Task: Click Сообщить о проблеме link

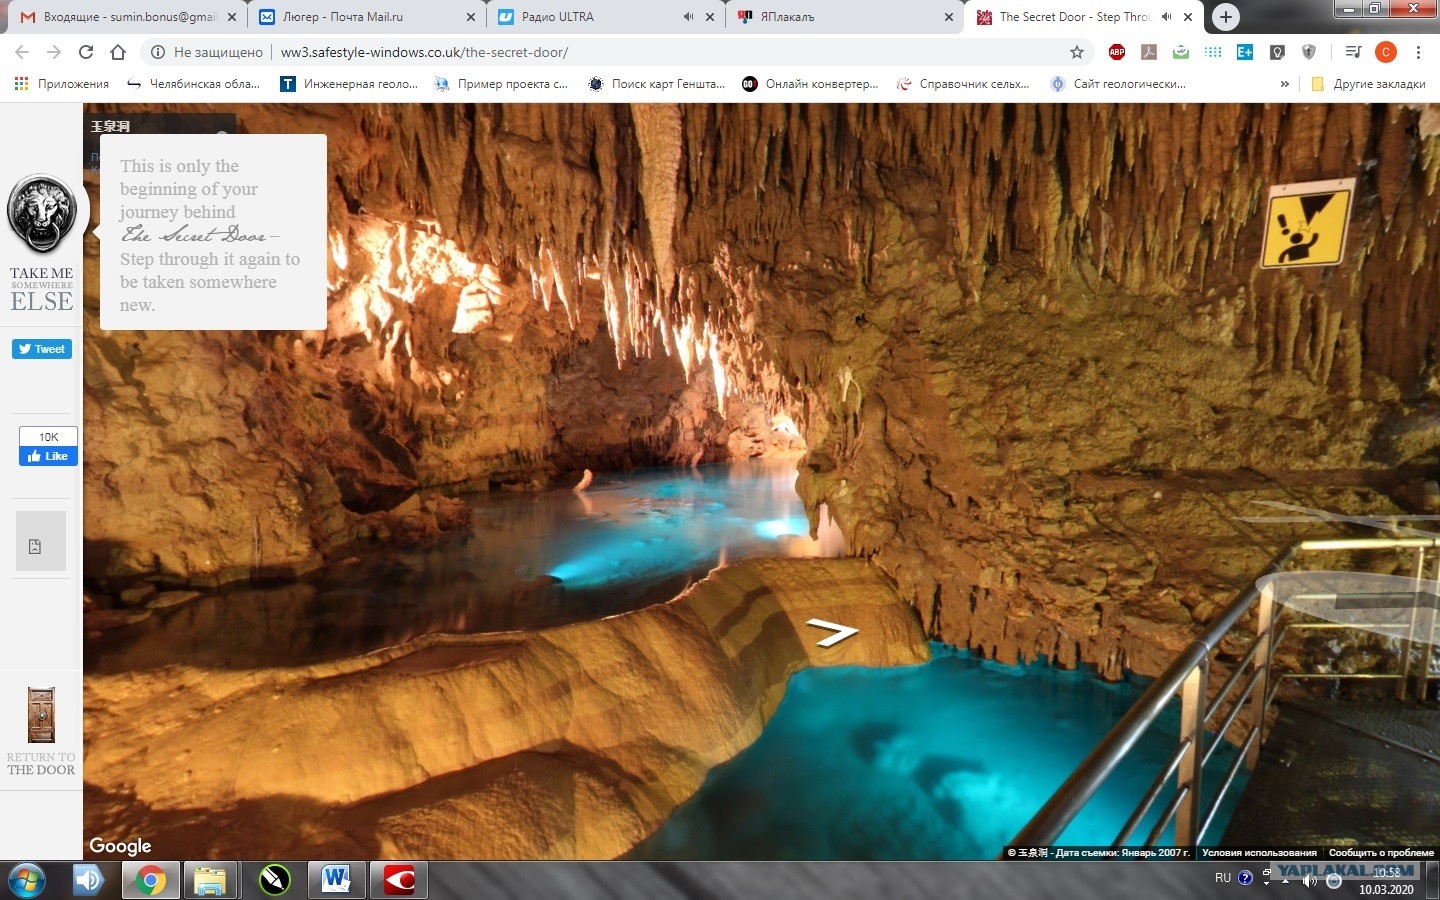Action: (1381, 853)
